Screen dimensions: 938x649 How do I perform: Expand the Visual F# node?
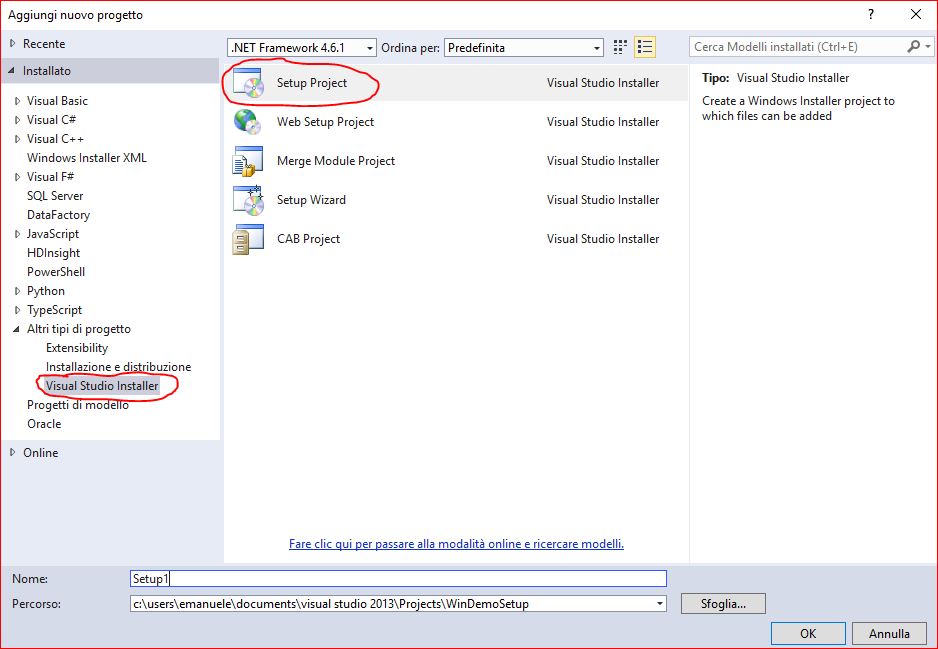17,177
